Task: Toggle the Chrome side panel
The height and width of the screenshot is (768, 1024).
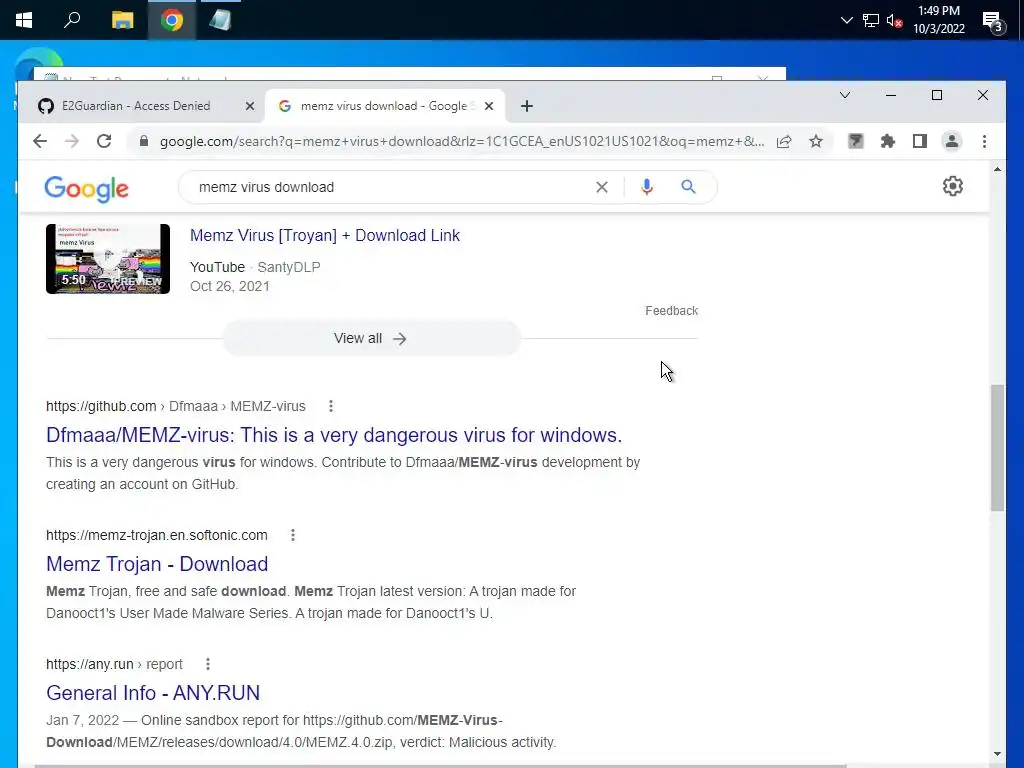Action: [920, 141]
